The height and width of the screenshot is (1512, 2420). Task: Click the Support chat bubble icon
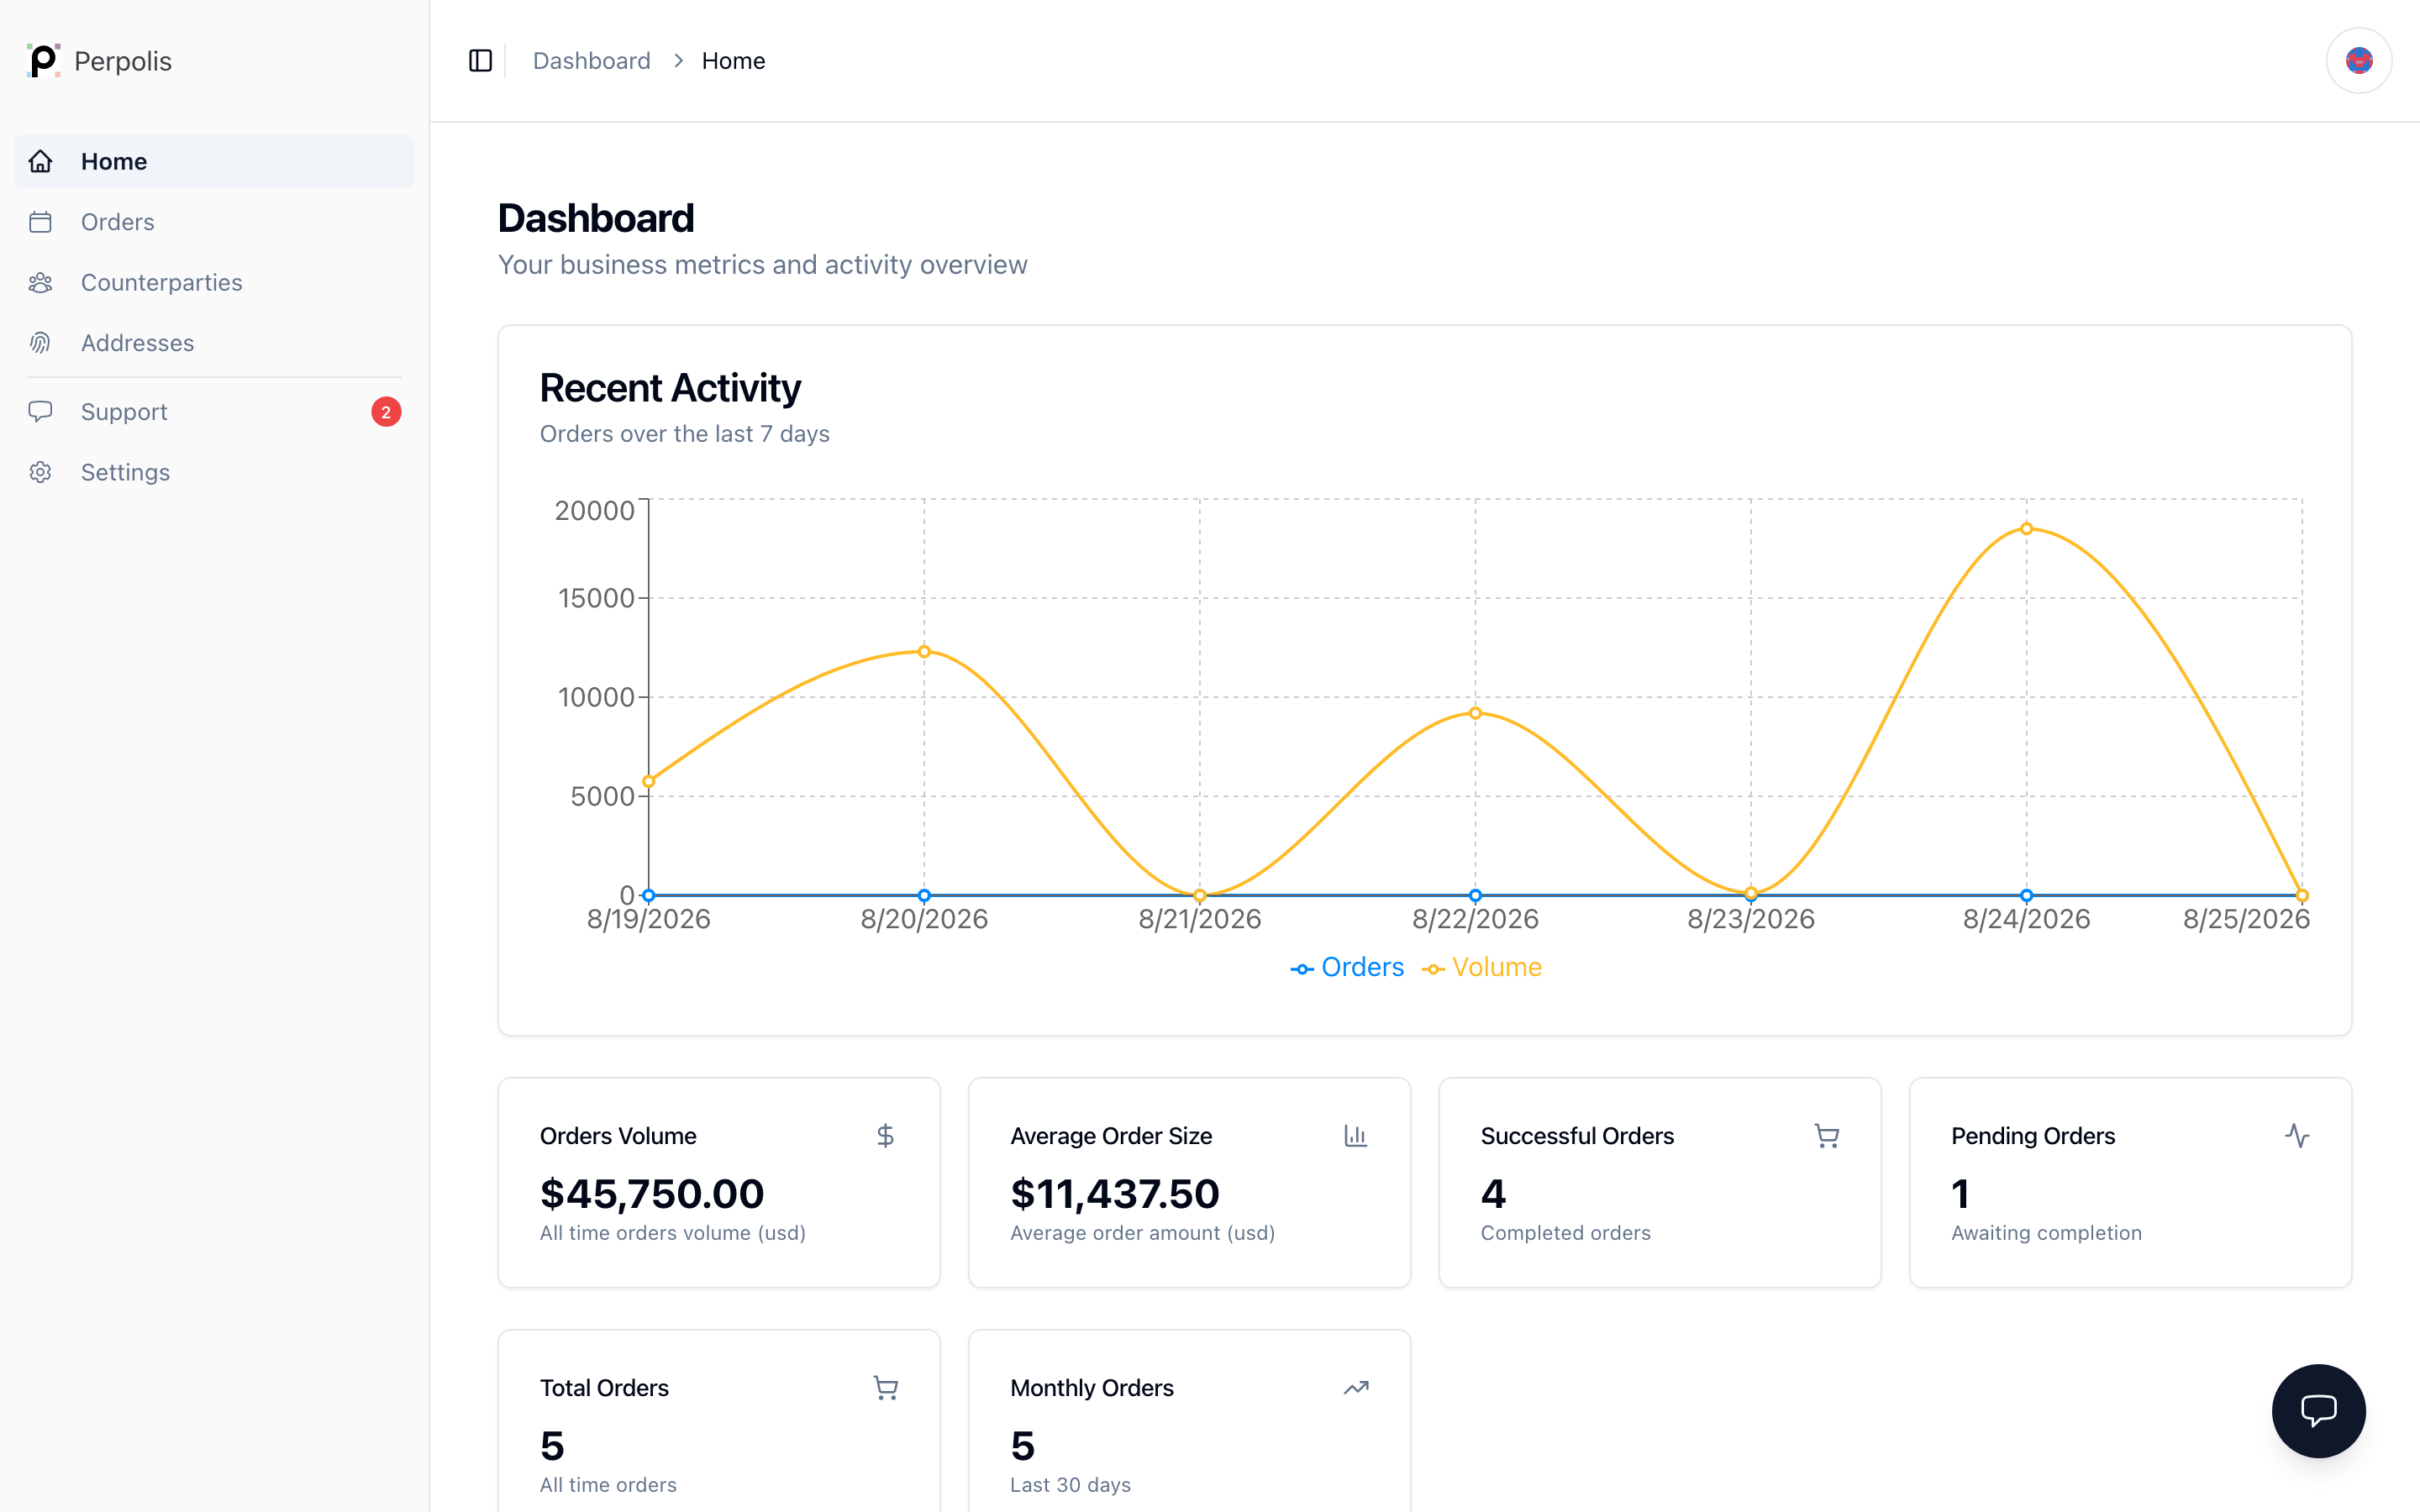tap(41, 412)
